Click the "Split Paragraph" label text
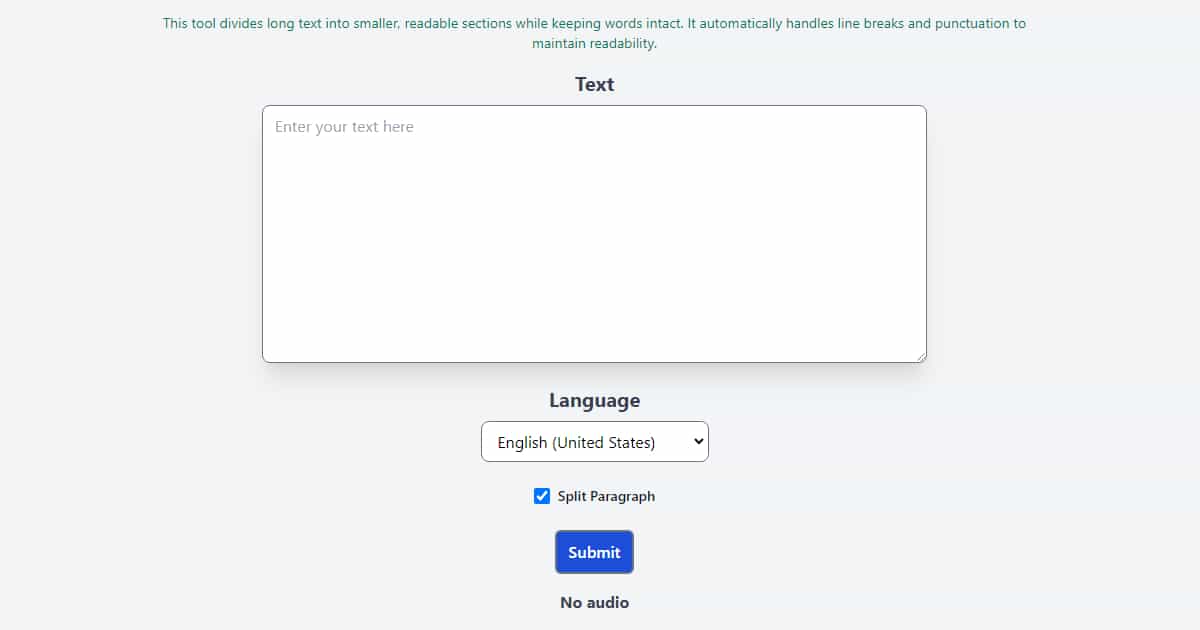1200x630 pixels. [606, 496]
